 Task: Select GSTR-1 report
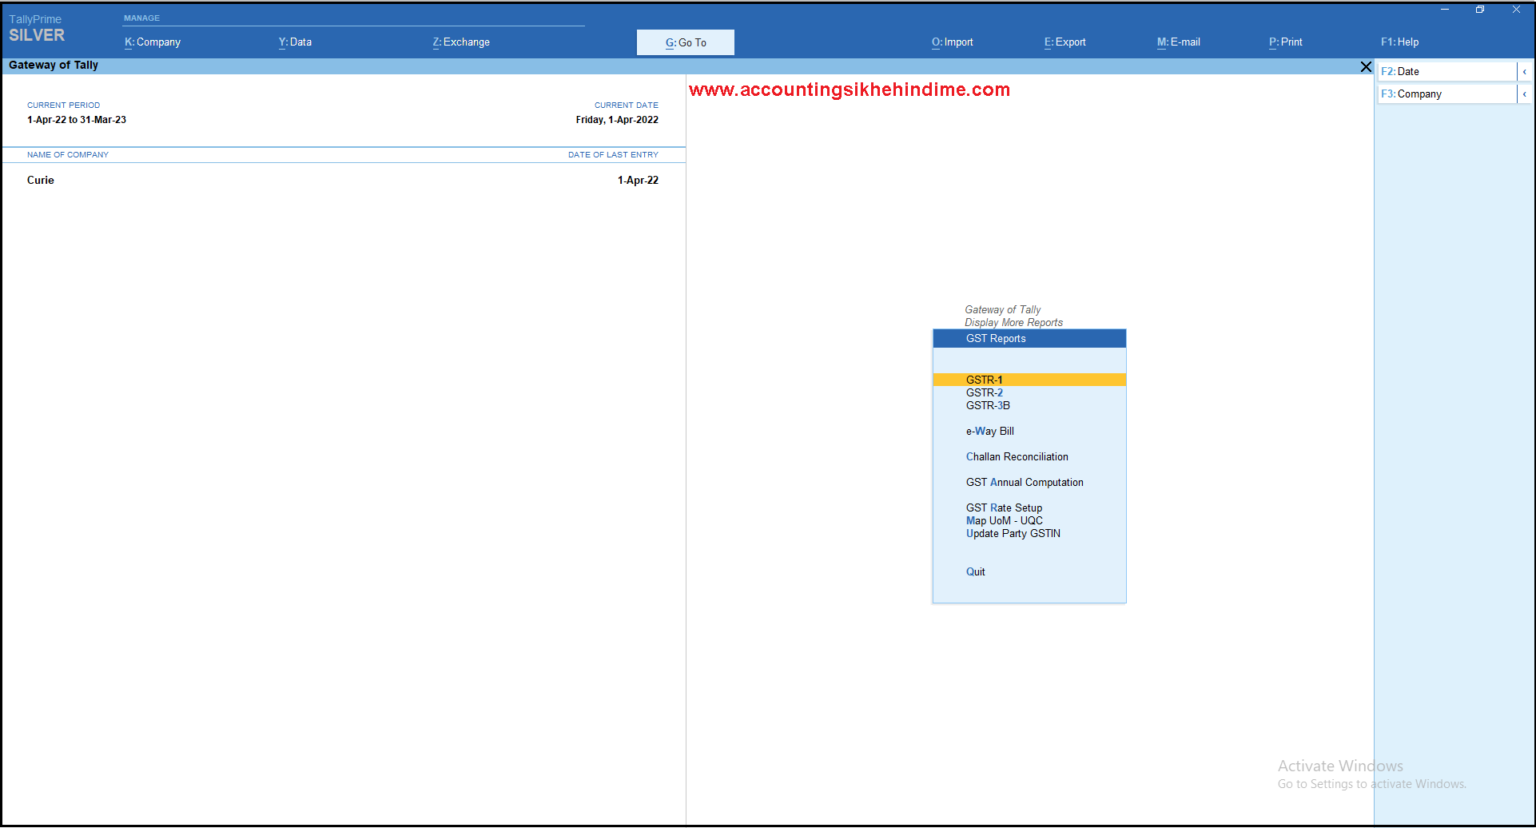coord(984,380)
